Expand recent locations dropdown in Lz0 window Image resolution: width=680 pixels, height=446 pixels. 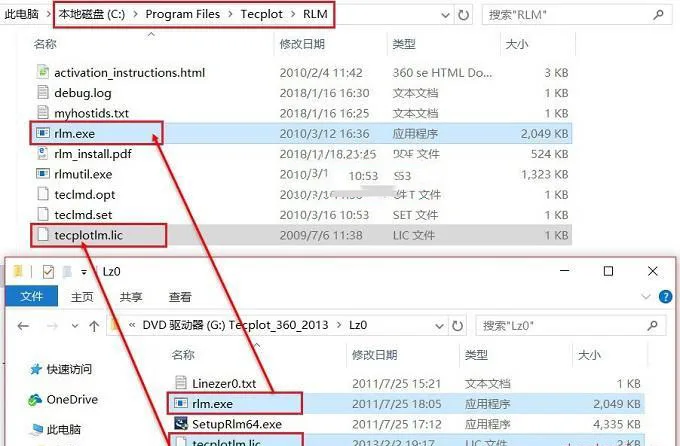point(75,325)
